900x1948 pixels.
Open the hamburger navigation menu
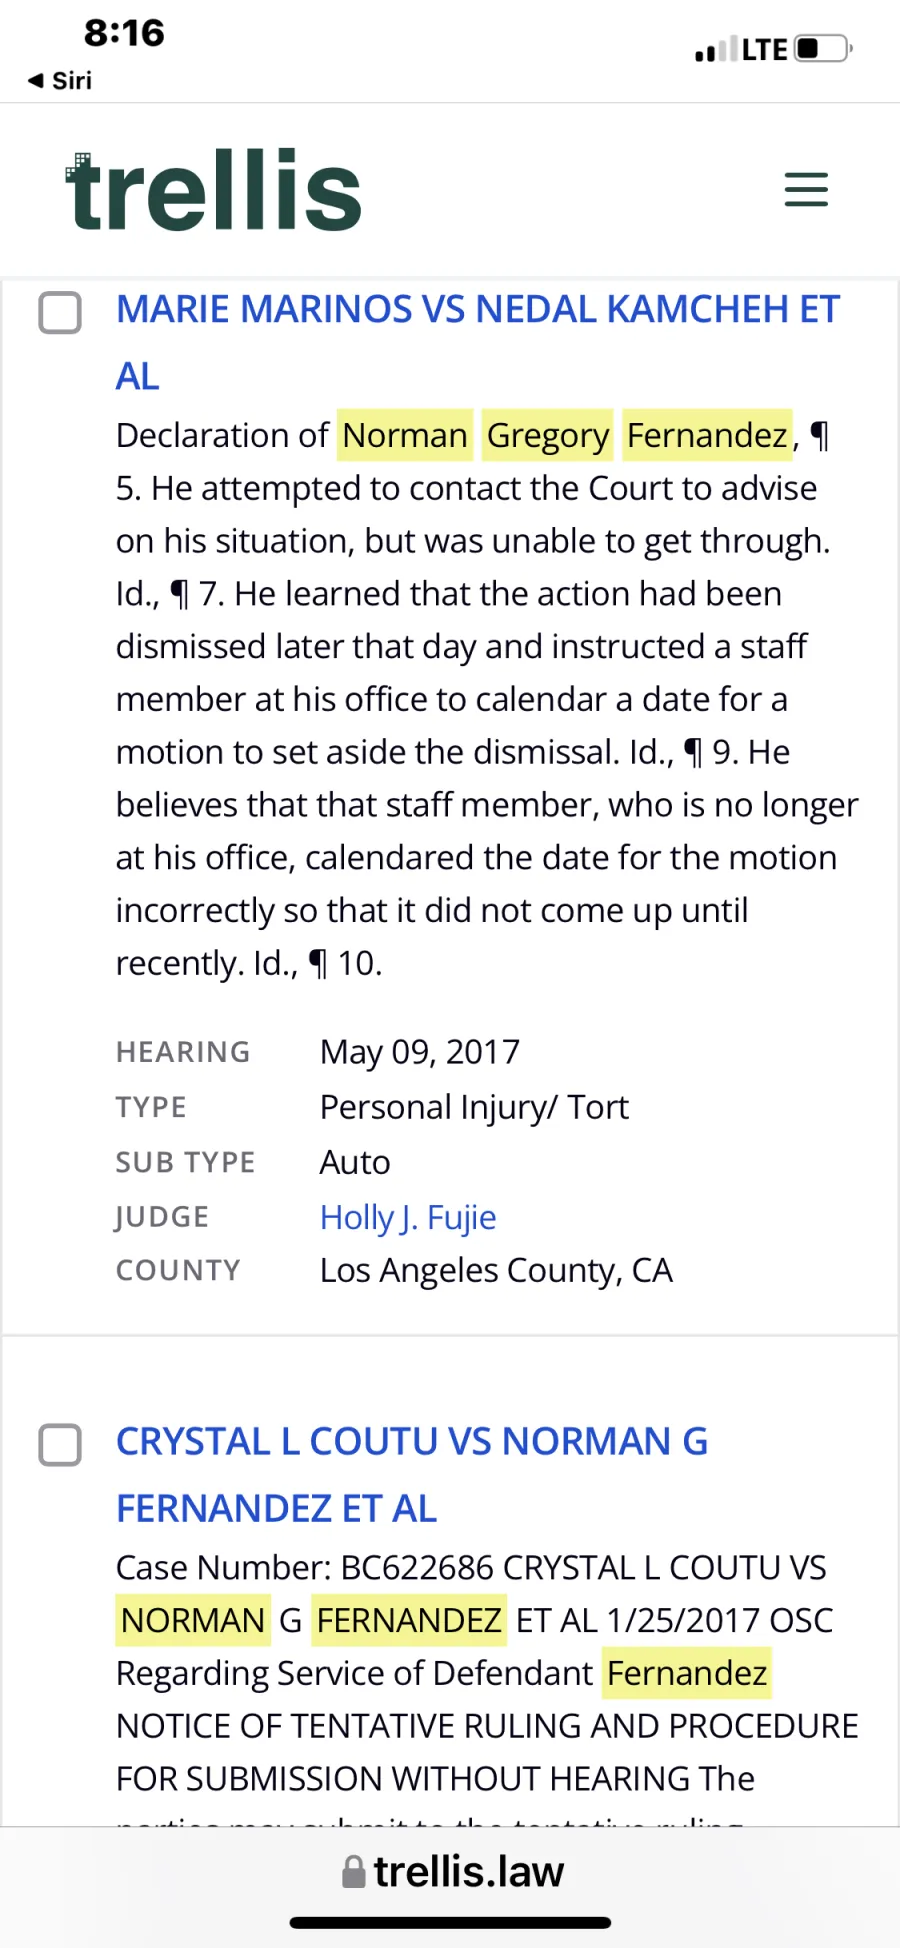(x=806, y=190)
